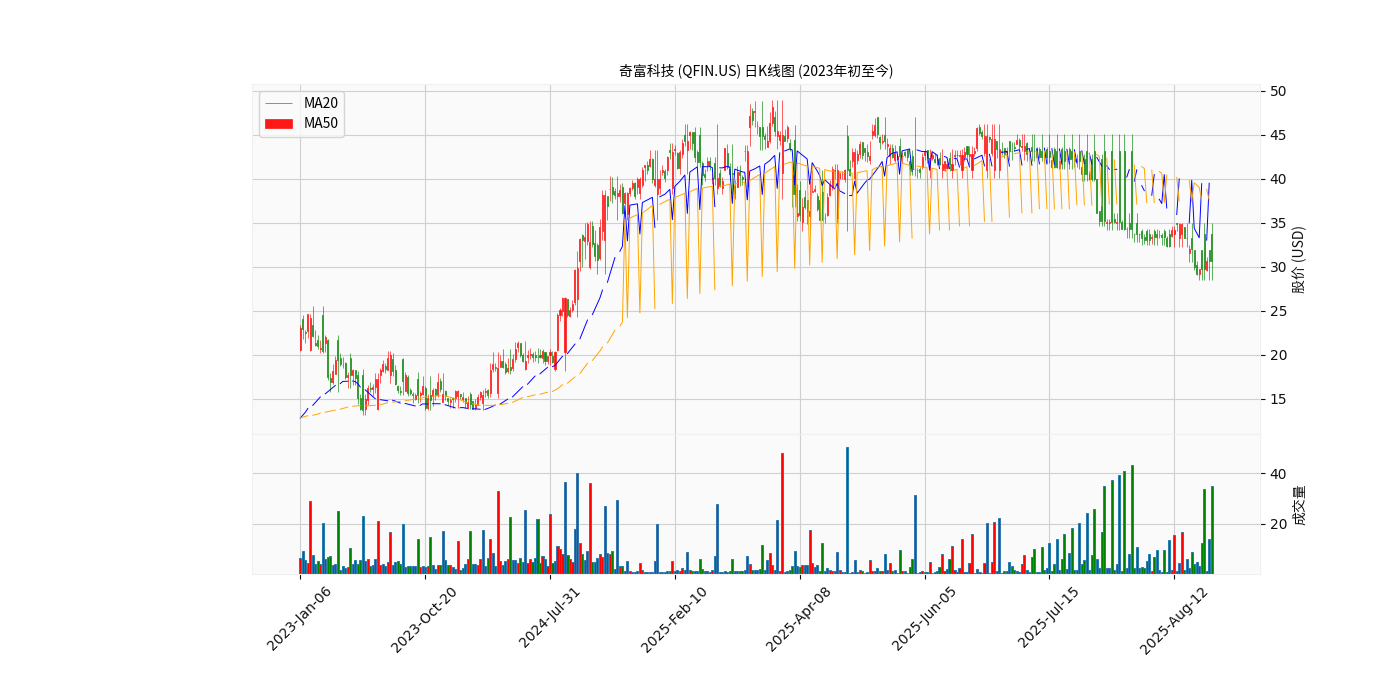
Task: Click the 2025-Jul-15 date label
Action: click(1049, 619)
